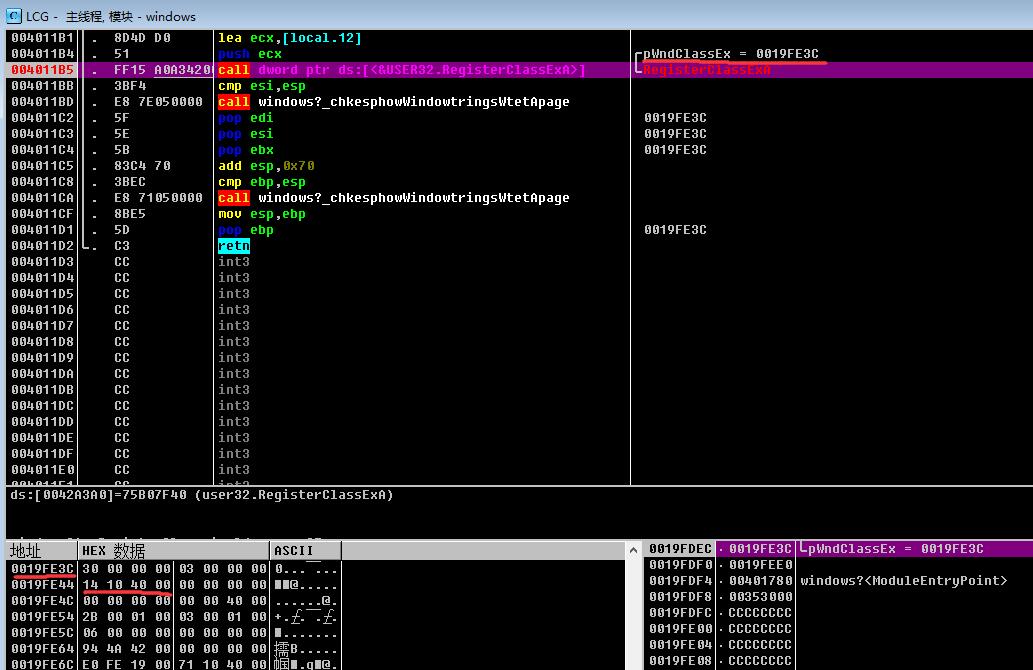Image resolution: width=1033 pixels, height=670 pixels.
Task: Select dump address 0019FE3C row
Action: pyautogui.click(x=173, y=569)
